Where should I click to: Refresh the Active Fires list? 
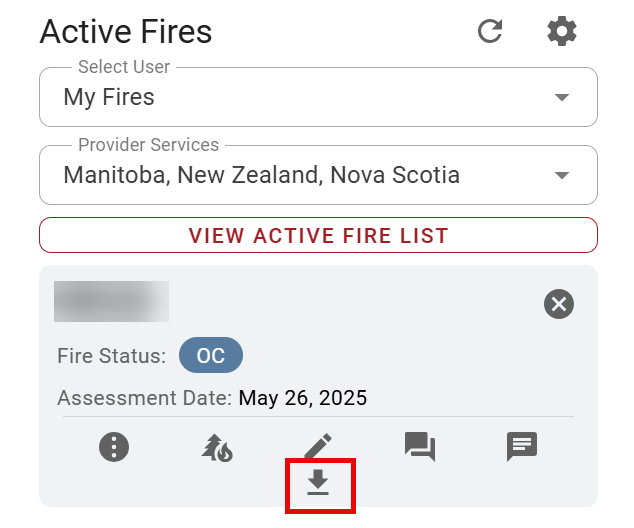click(x=490, y=31)
